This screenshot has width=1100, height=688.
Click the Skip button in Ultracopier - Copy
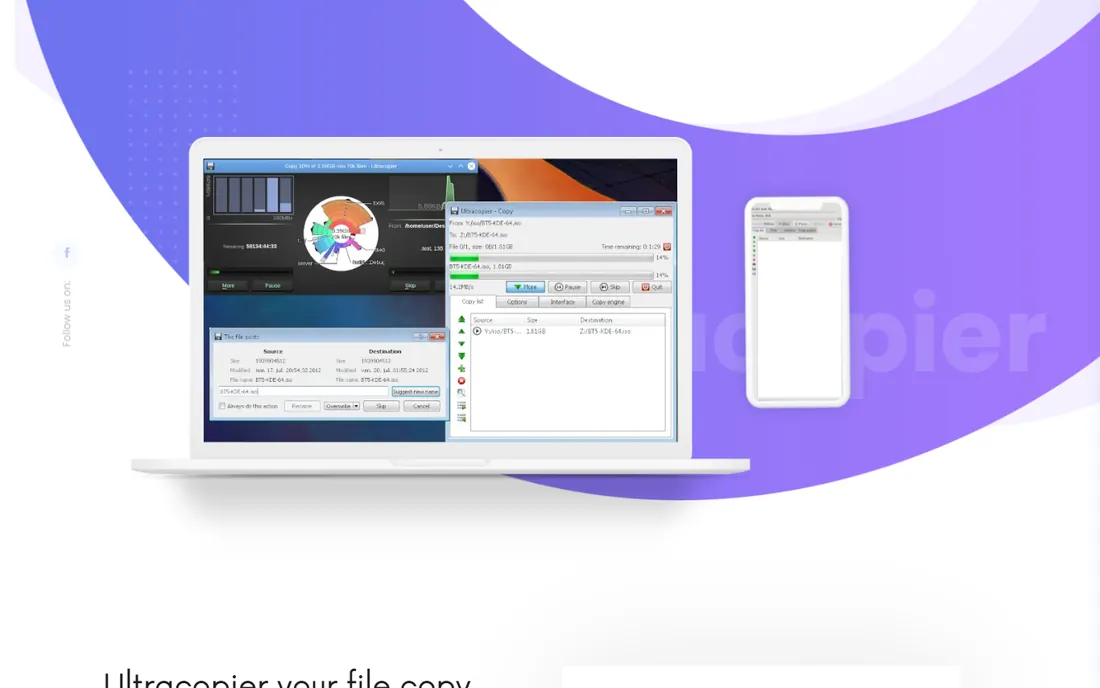point(610,287)
